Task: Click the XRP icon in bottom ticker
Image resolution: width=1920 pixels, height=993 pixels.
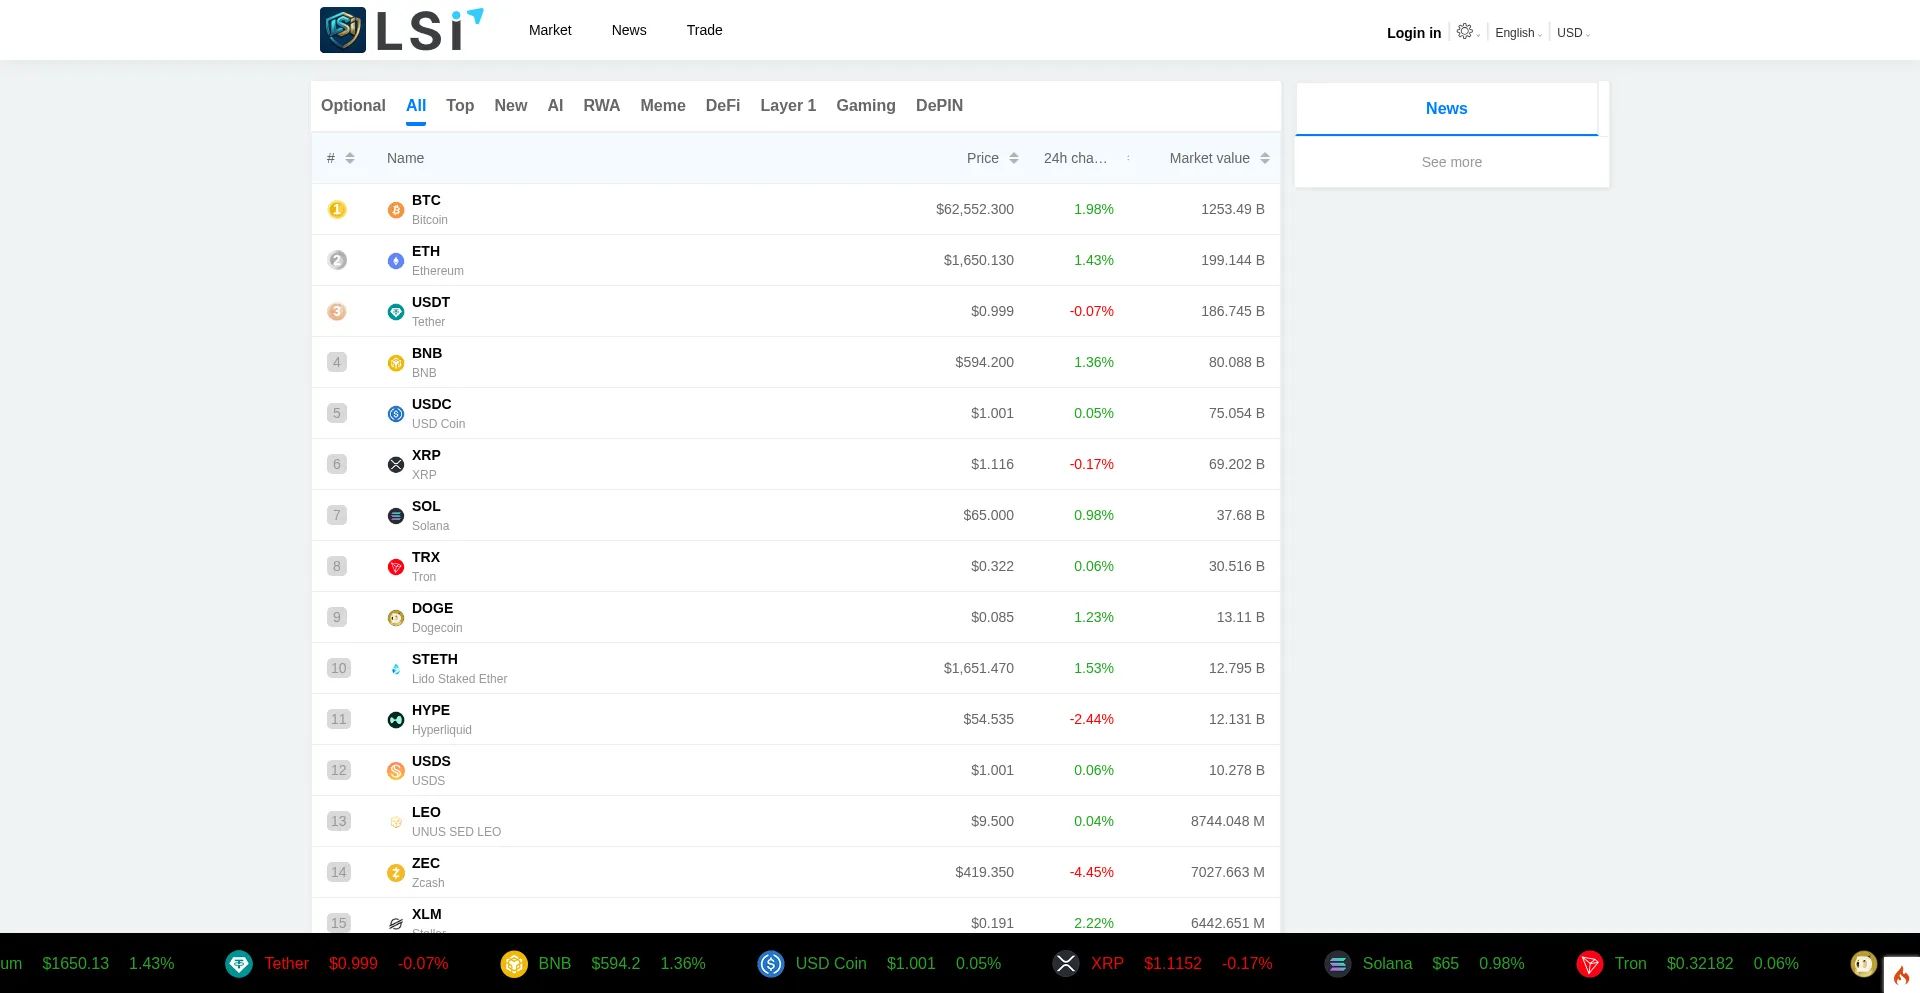Action: click(1066, 964)
